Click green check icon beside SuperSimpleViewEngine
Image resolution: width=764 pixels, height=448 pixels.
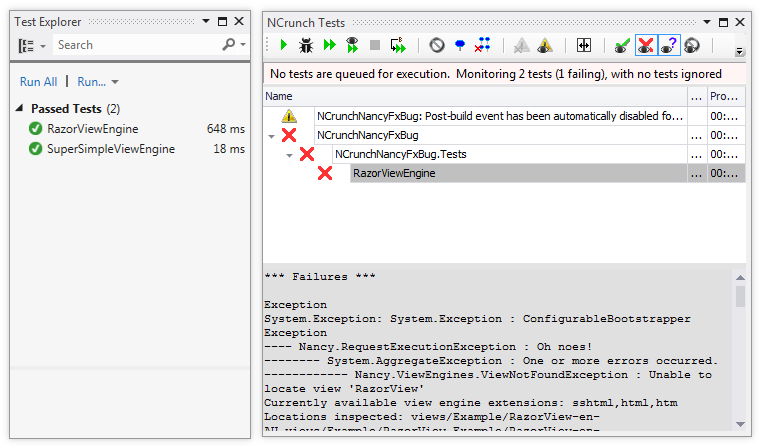pos(35,149)
